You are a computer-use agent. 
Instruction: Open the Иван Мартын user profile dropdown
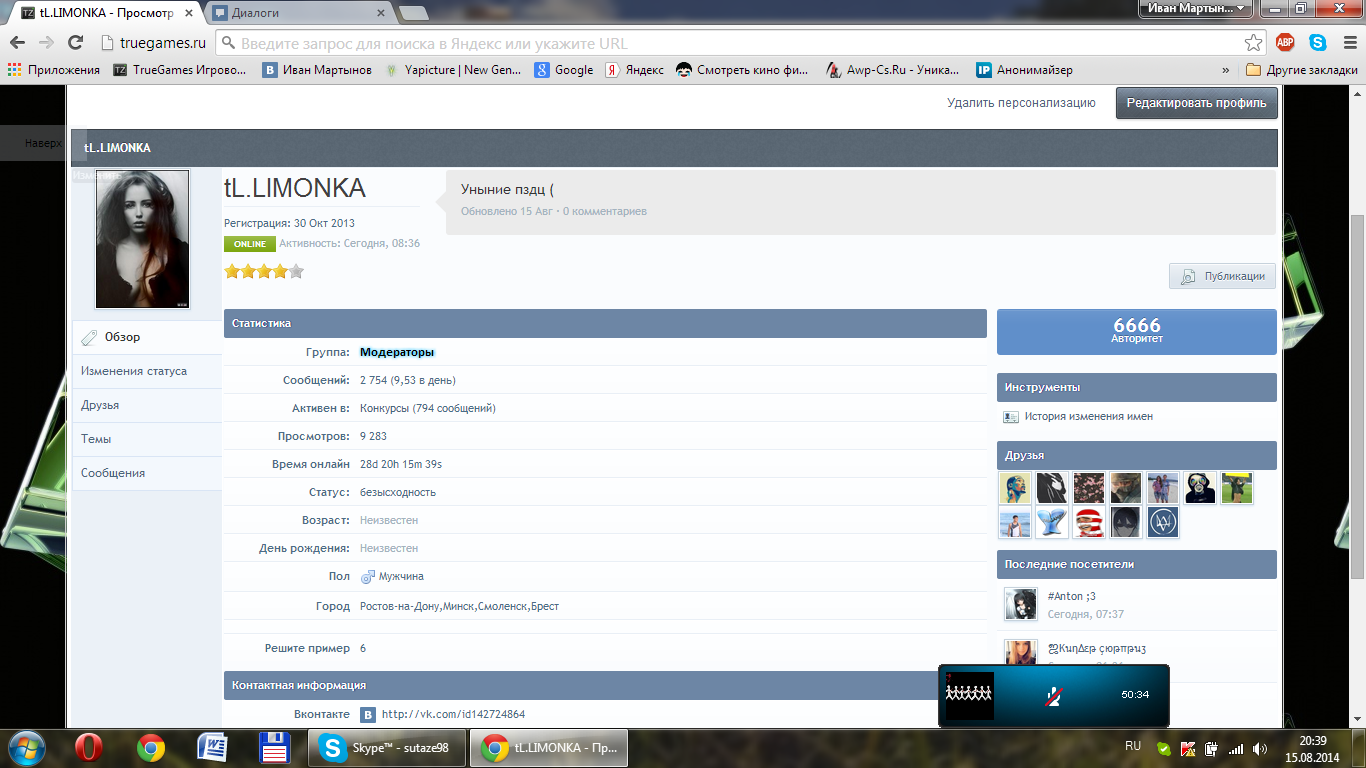tap(1195, 9)
